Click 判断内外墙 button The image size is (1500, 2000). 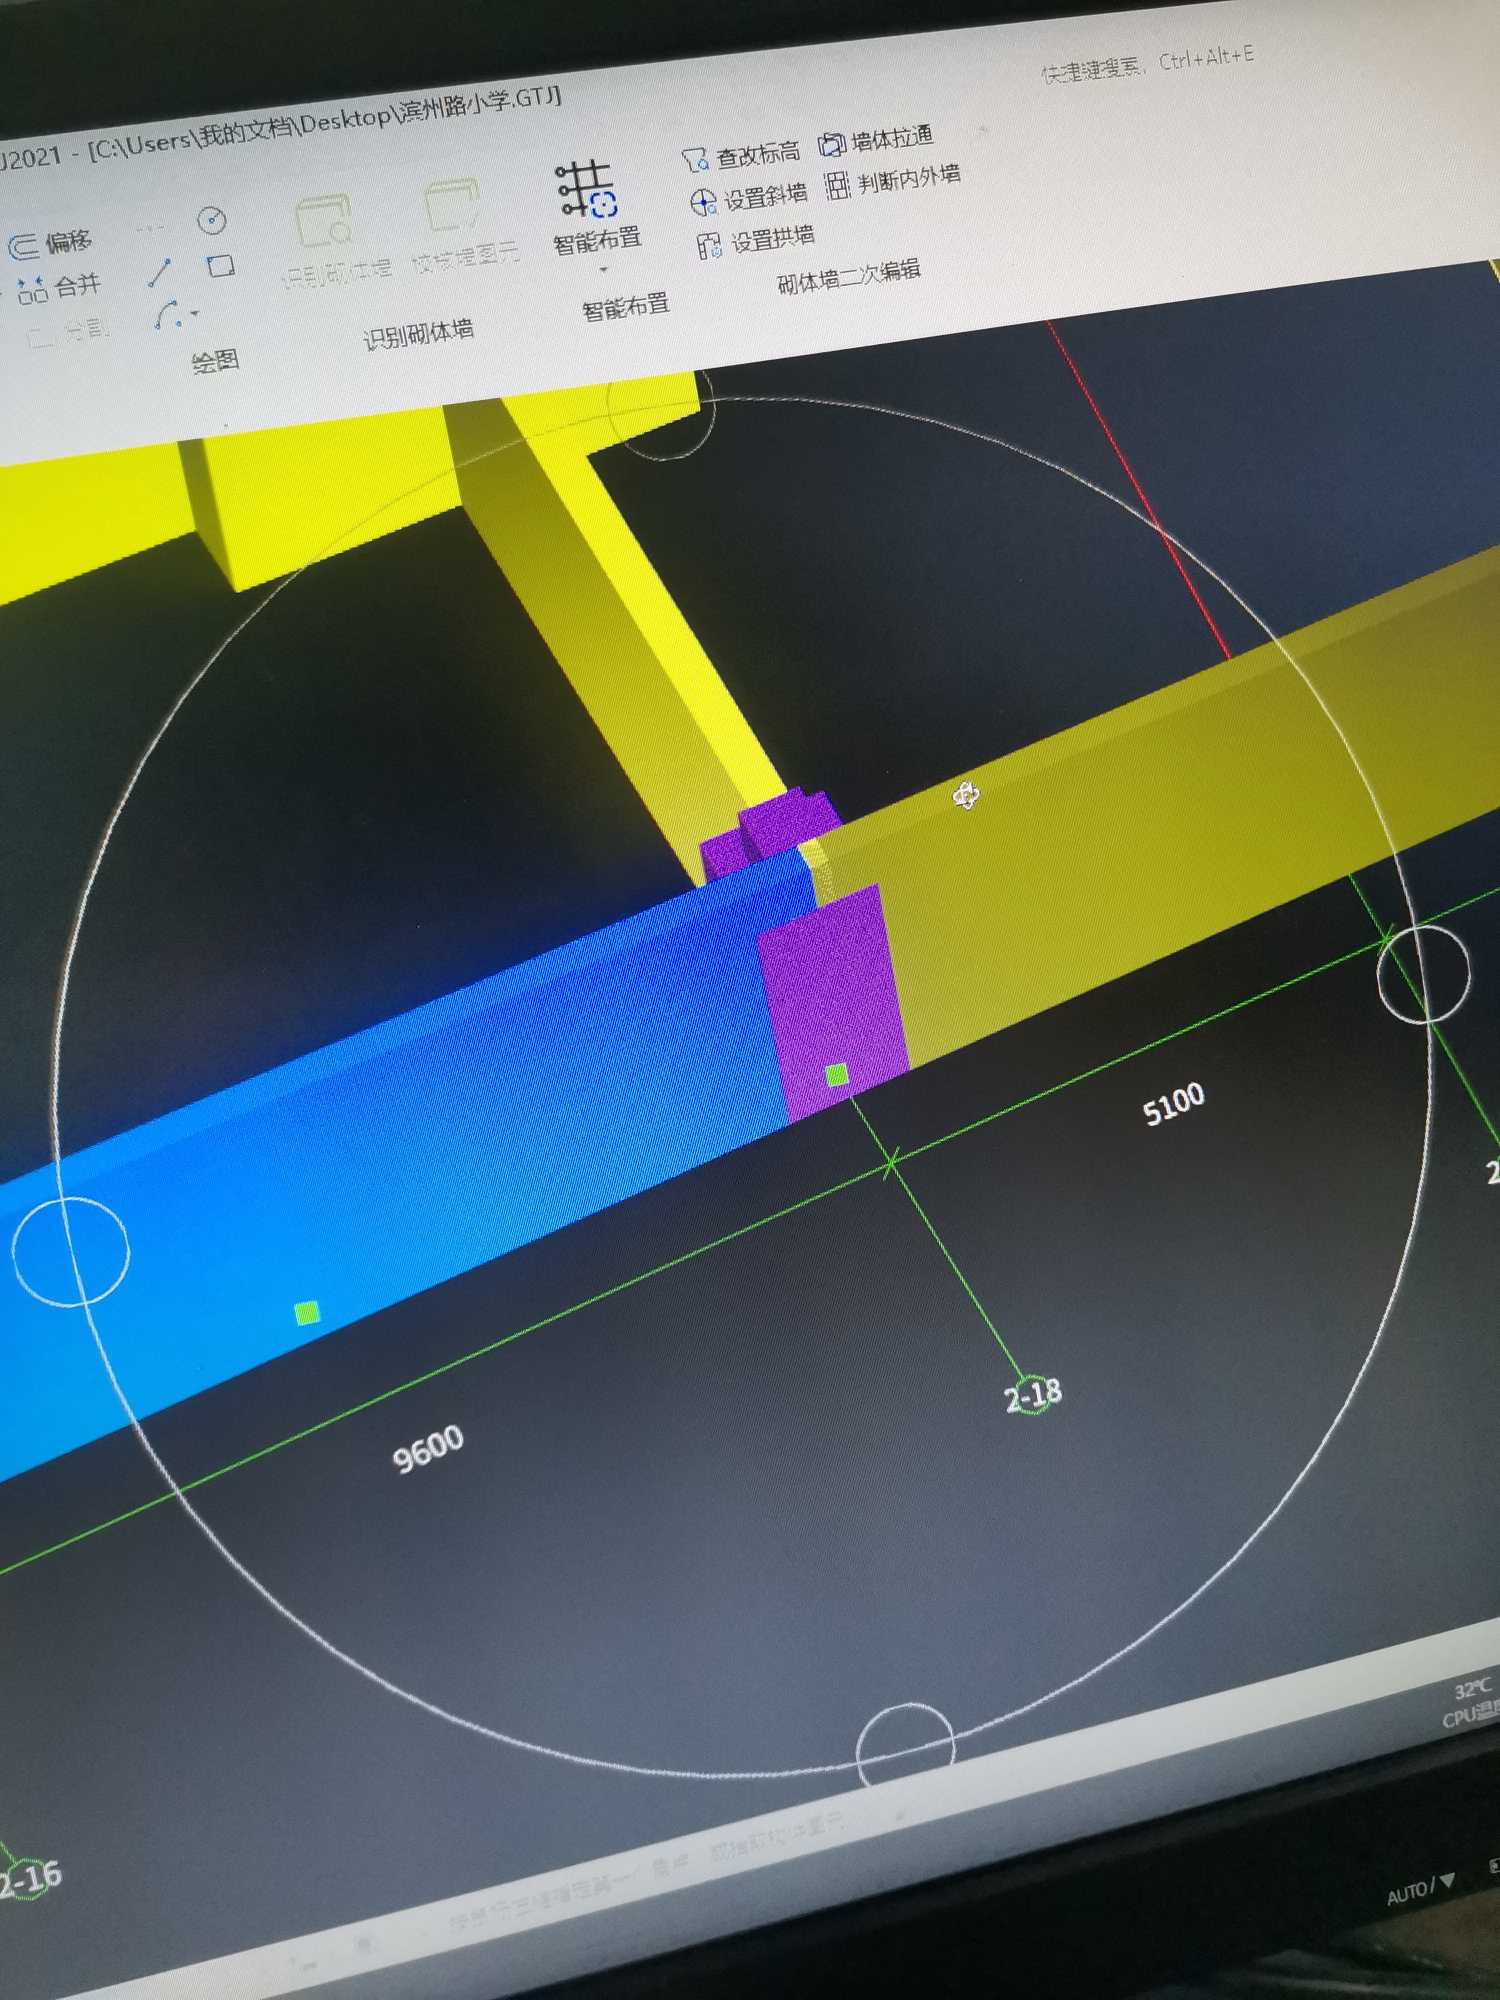pos(893,180)
